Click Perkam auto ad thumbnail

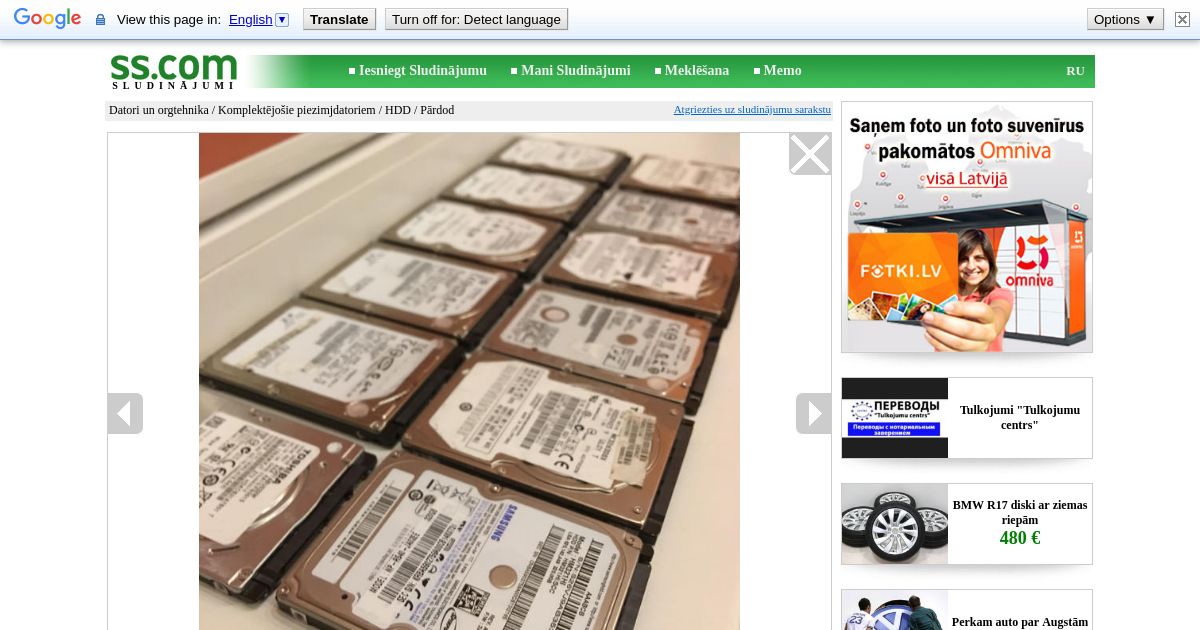click(x=895, y=610)
